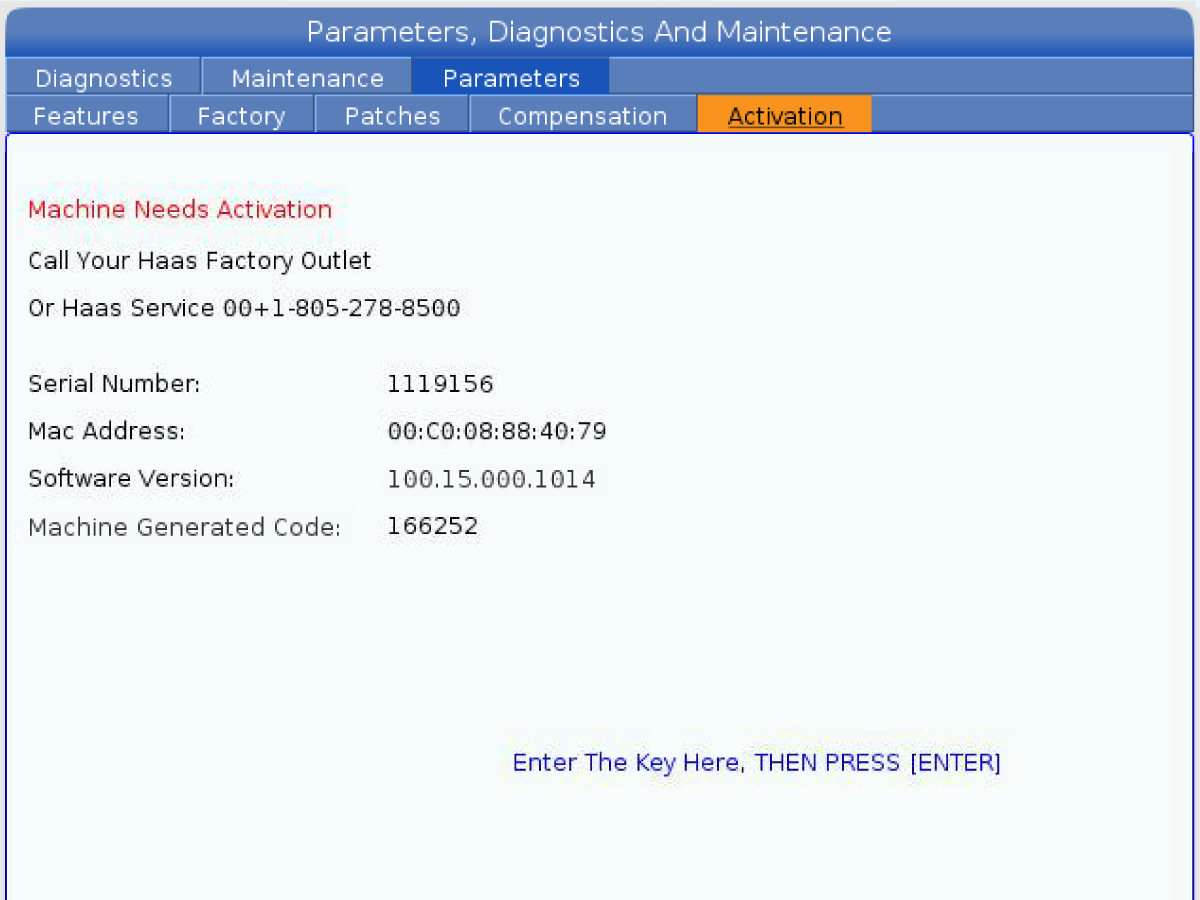Click the 'Enter The Key Here' prompt

[757, 763]
